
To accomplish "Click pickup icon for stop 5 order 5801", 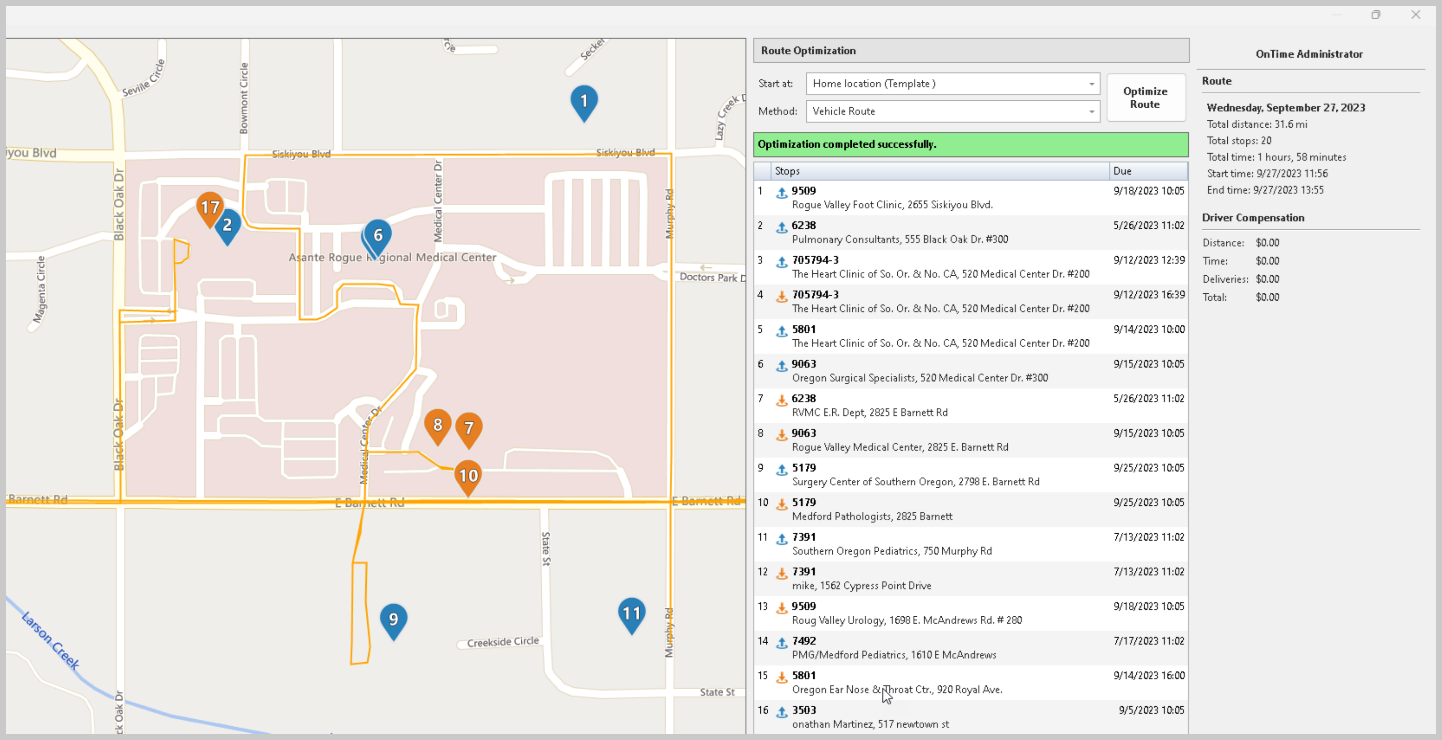I will (782, 331).
